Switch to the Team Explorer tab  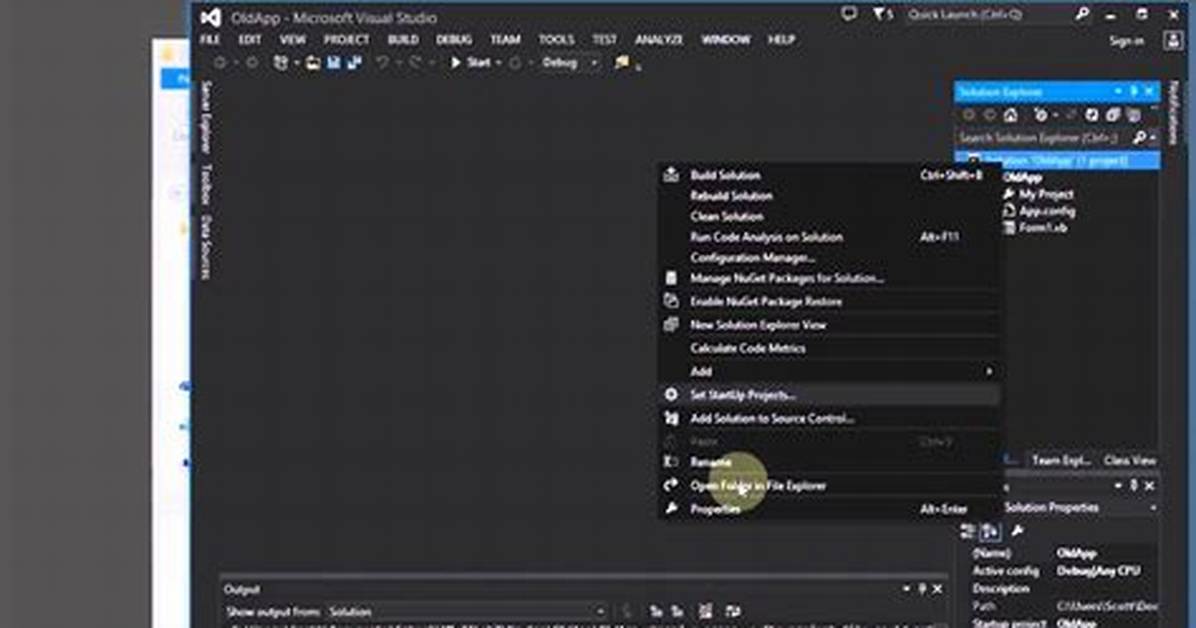point(1061,460)
